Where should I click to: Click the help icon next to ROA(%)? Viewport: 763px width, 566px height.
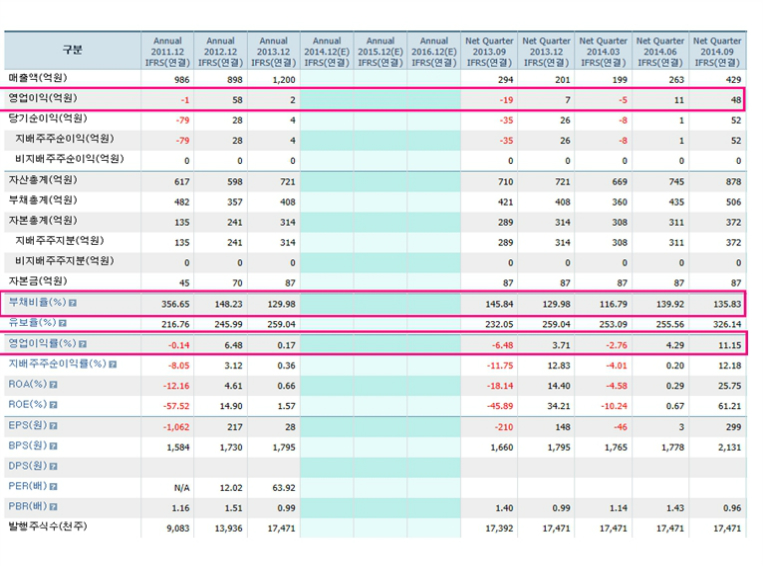53,384
